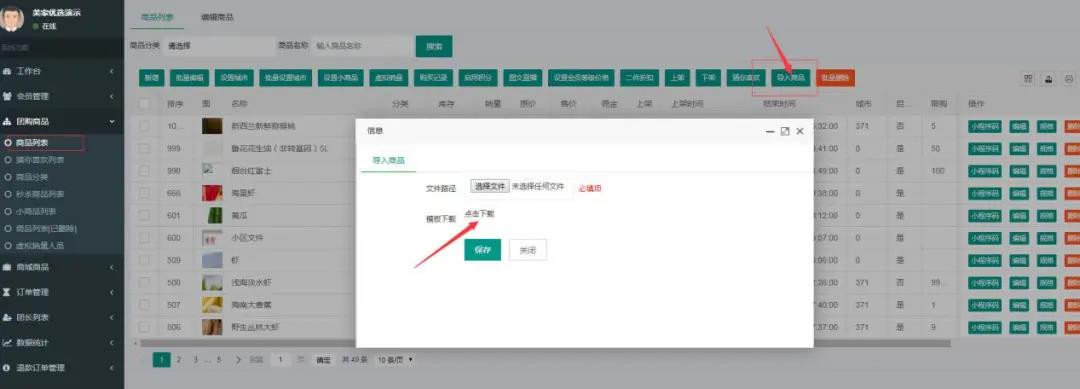Image resolution: width=1080 pixels, height=389 pixels.
Task: Click the 下架 toolbar button
Action: (708, 78)
